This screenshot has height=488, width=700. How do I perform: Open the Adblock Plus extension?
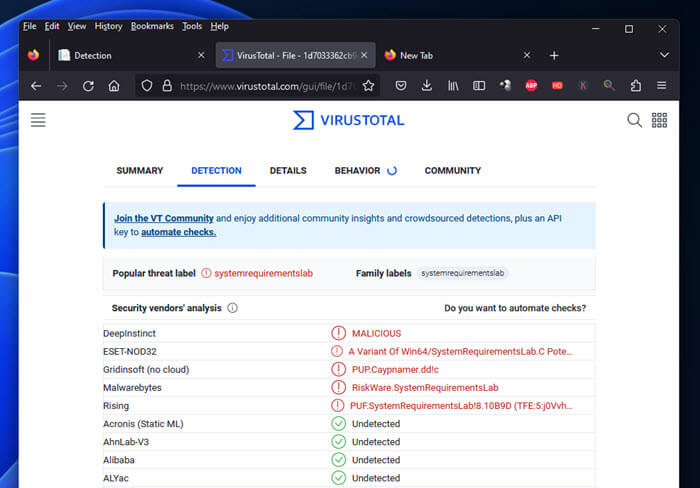(531, 85)
